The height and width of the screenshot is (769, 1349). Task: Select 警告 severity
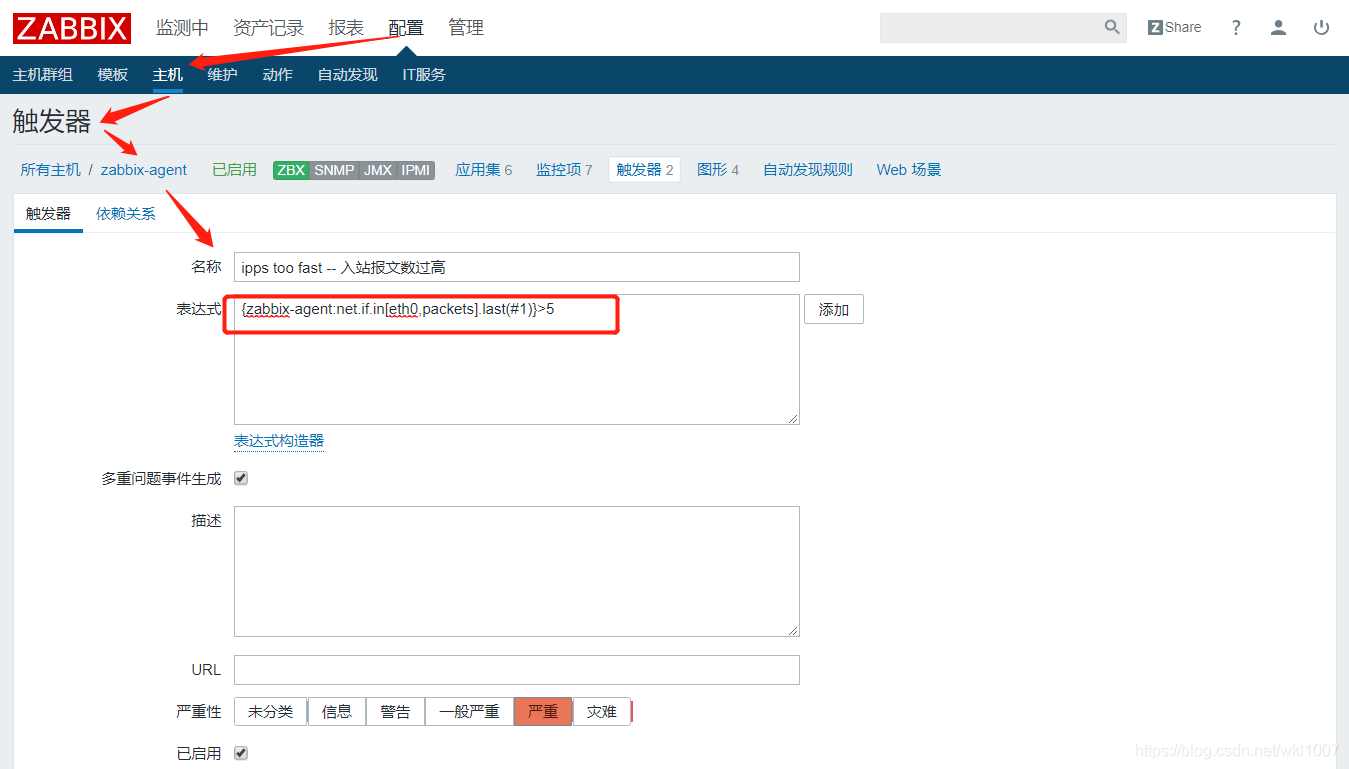click(396, 712)
